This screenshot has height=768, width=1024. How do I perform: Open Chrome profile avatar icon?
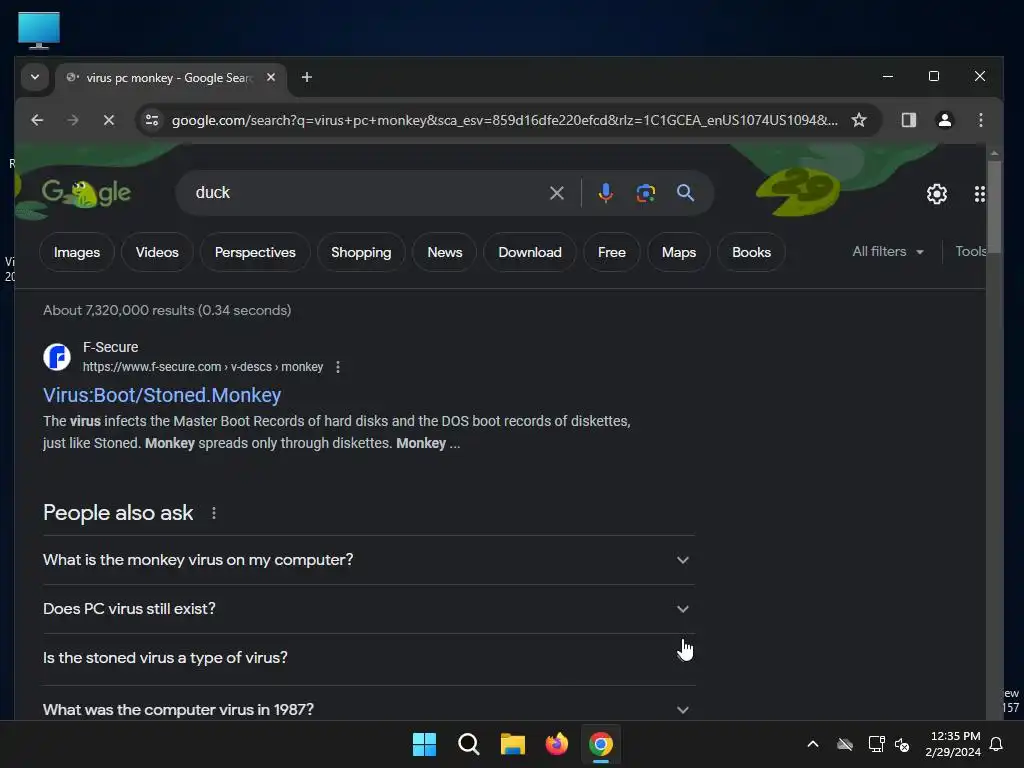tap(944, 120)
